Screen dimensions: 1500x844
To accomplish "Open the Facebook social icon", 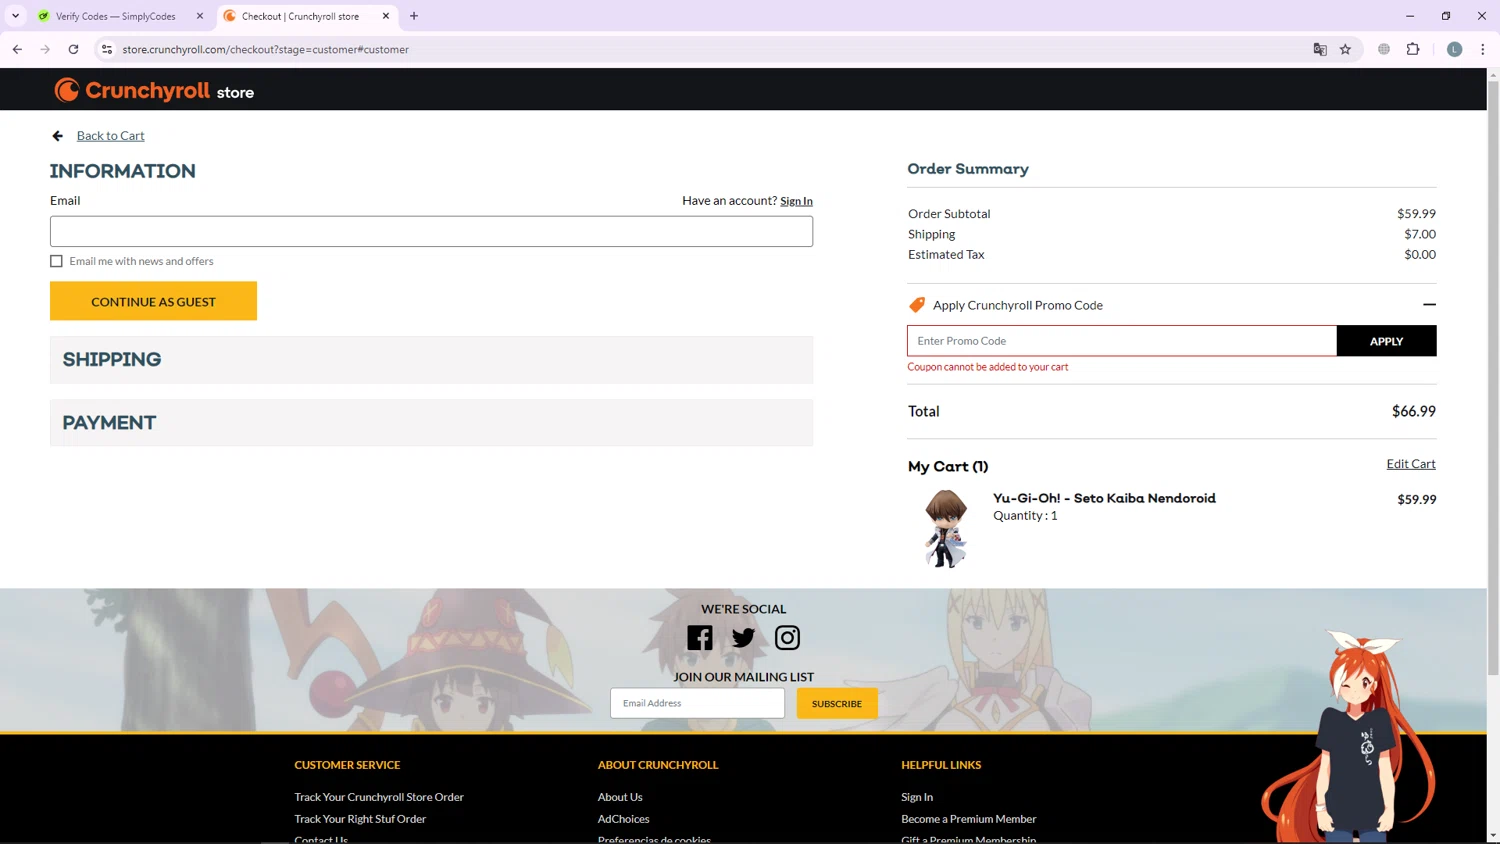I will [700, 638].
